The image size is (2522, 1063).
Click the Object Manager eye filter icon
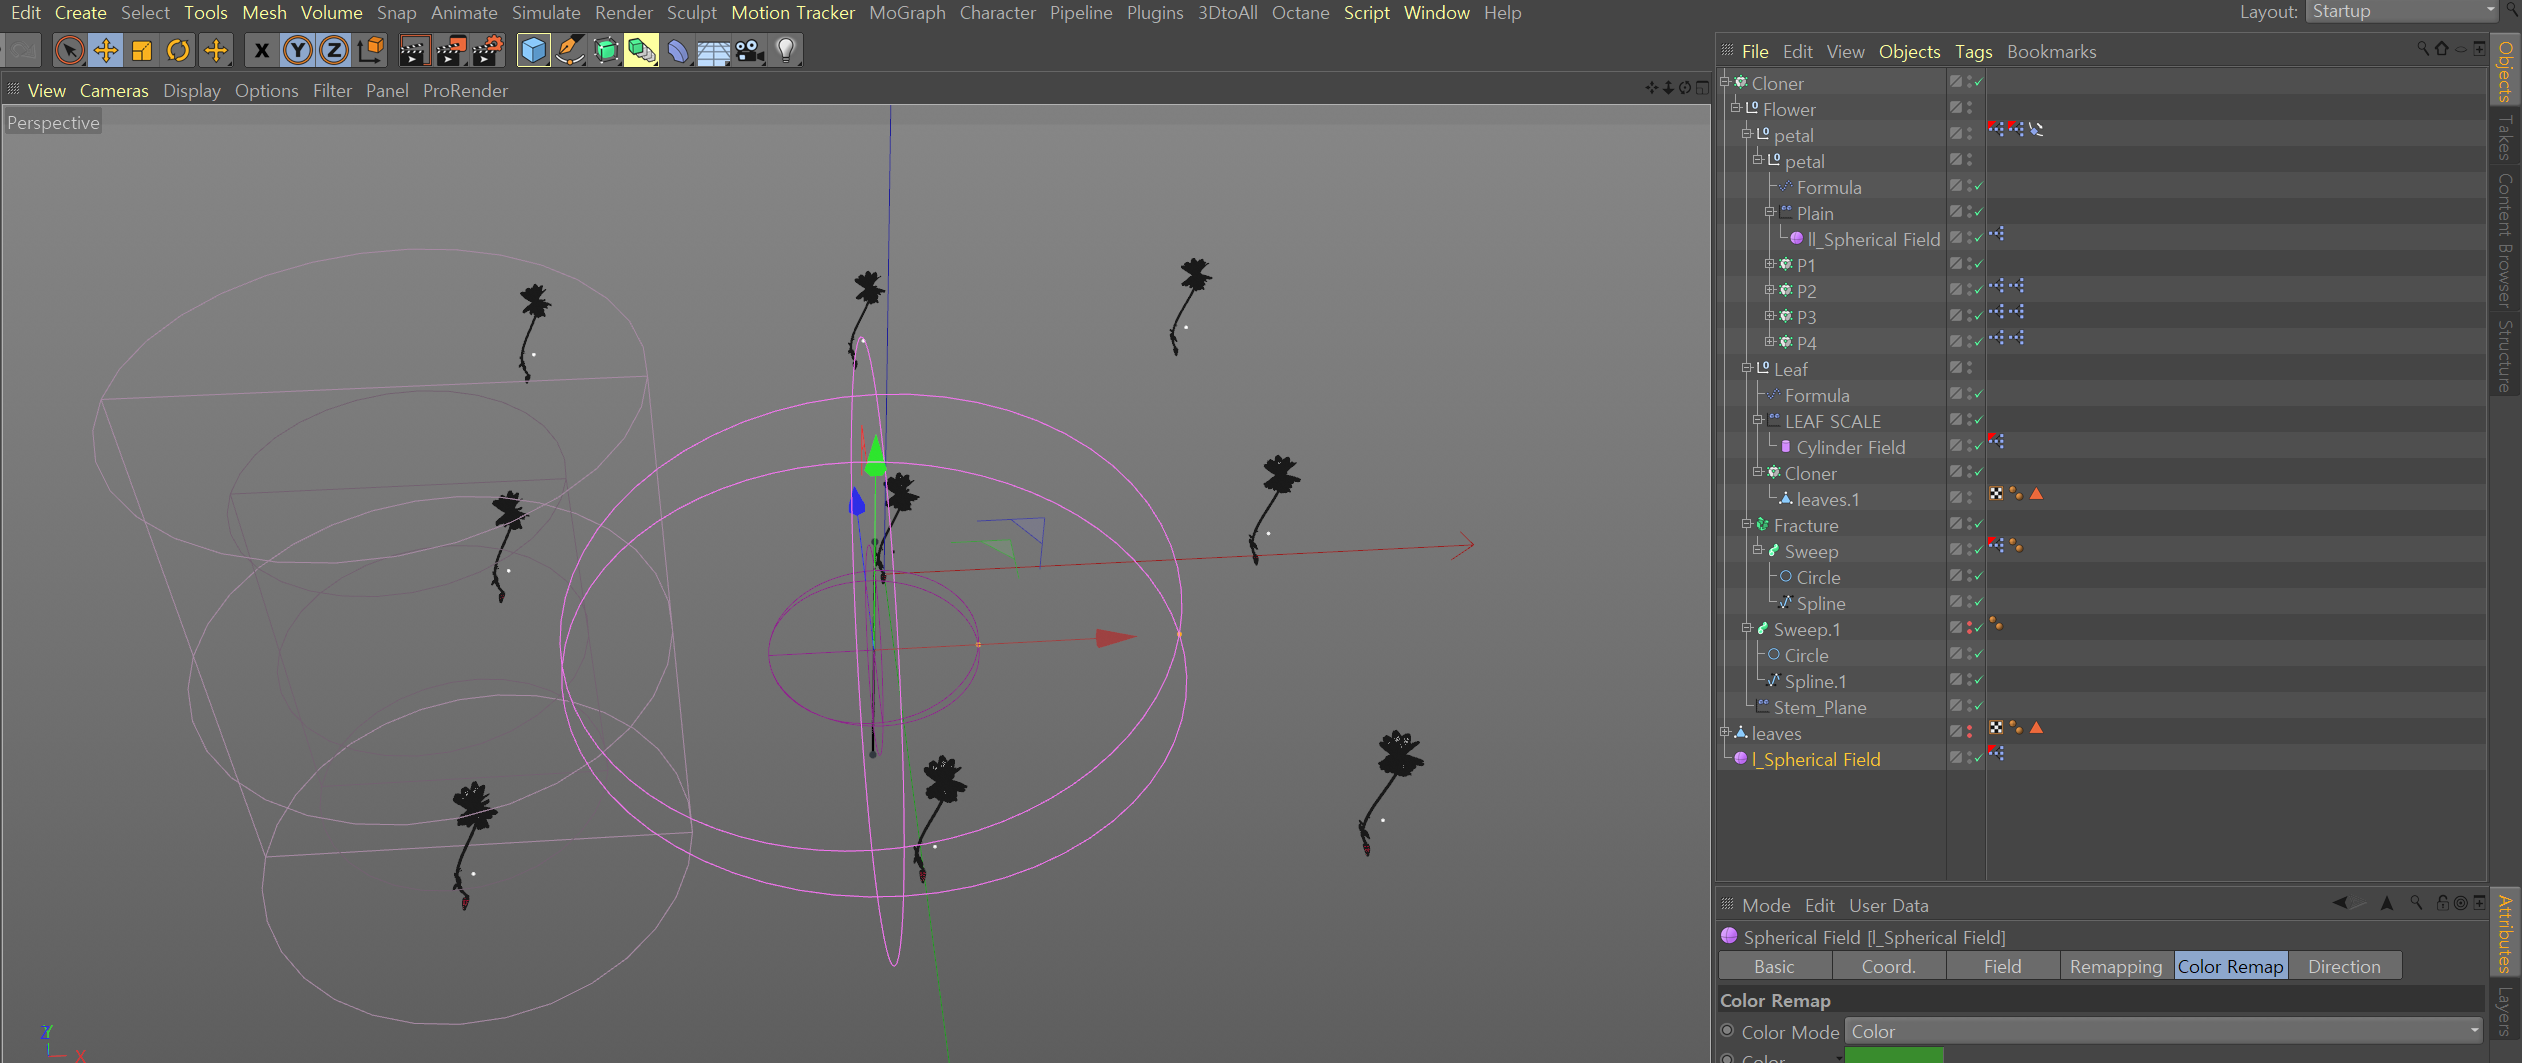pyautogui.click(x=2461, y=49)
